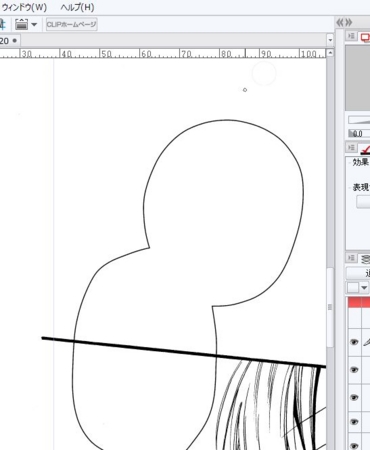Collapse palette dock with left double arrow
This screenshot has height=450, width=370.
coord(340,23)
